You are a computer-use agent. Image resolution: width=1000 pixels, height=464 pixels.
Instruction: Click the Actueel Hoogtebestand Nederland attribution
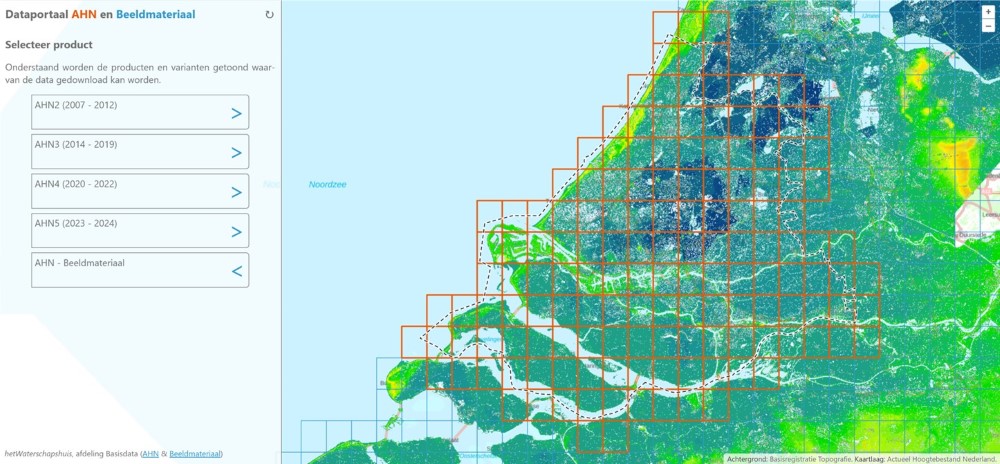click(x=943, y=459)
